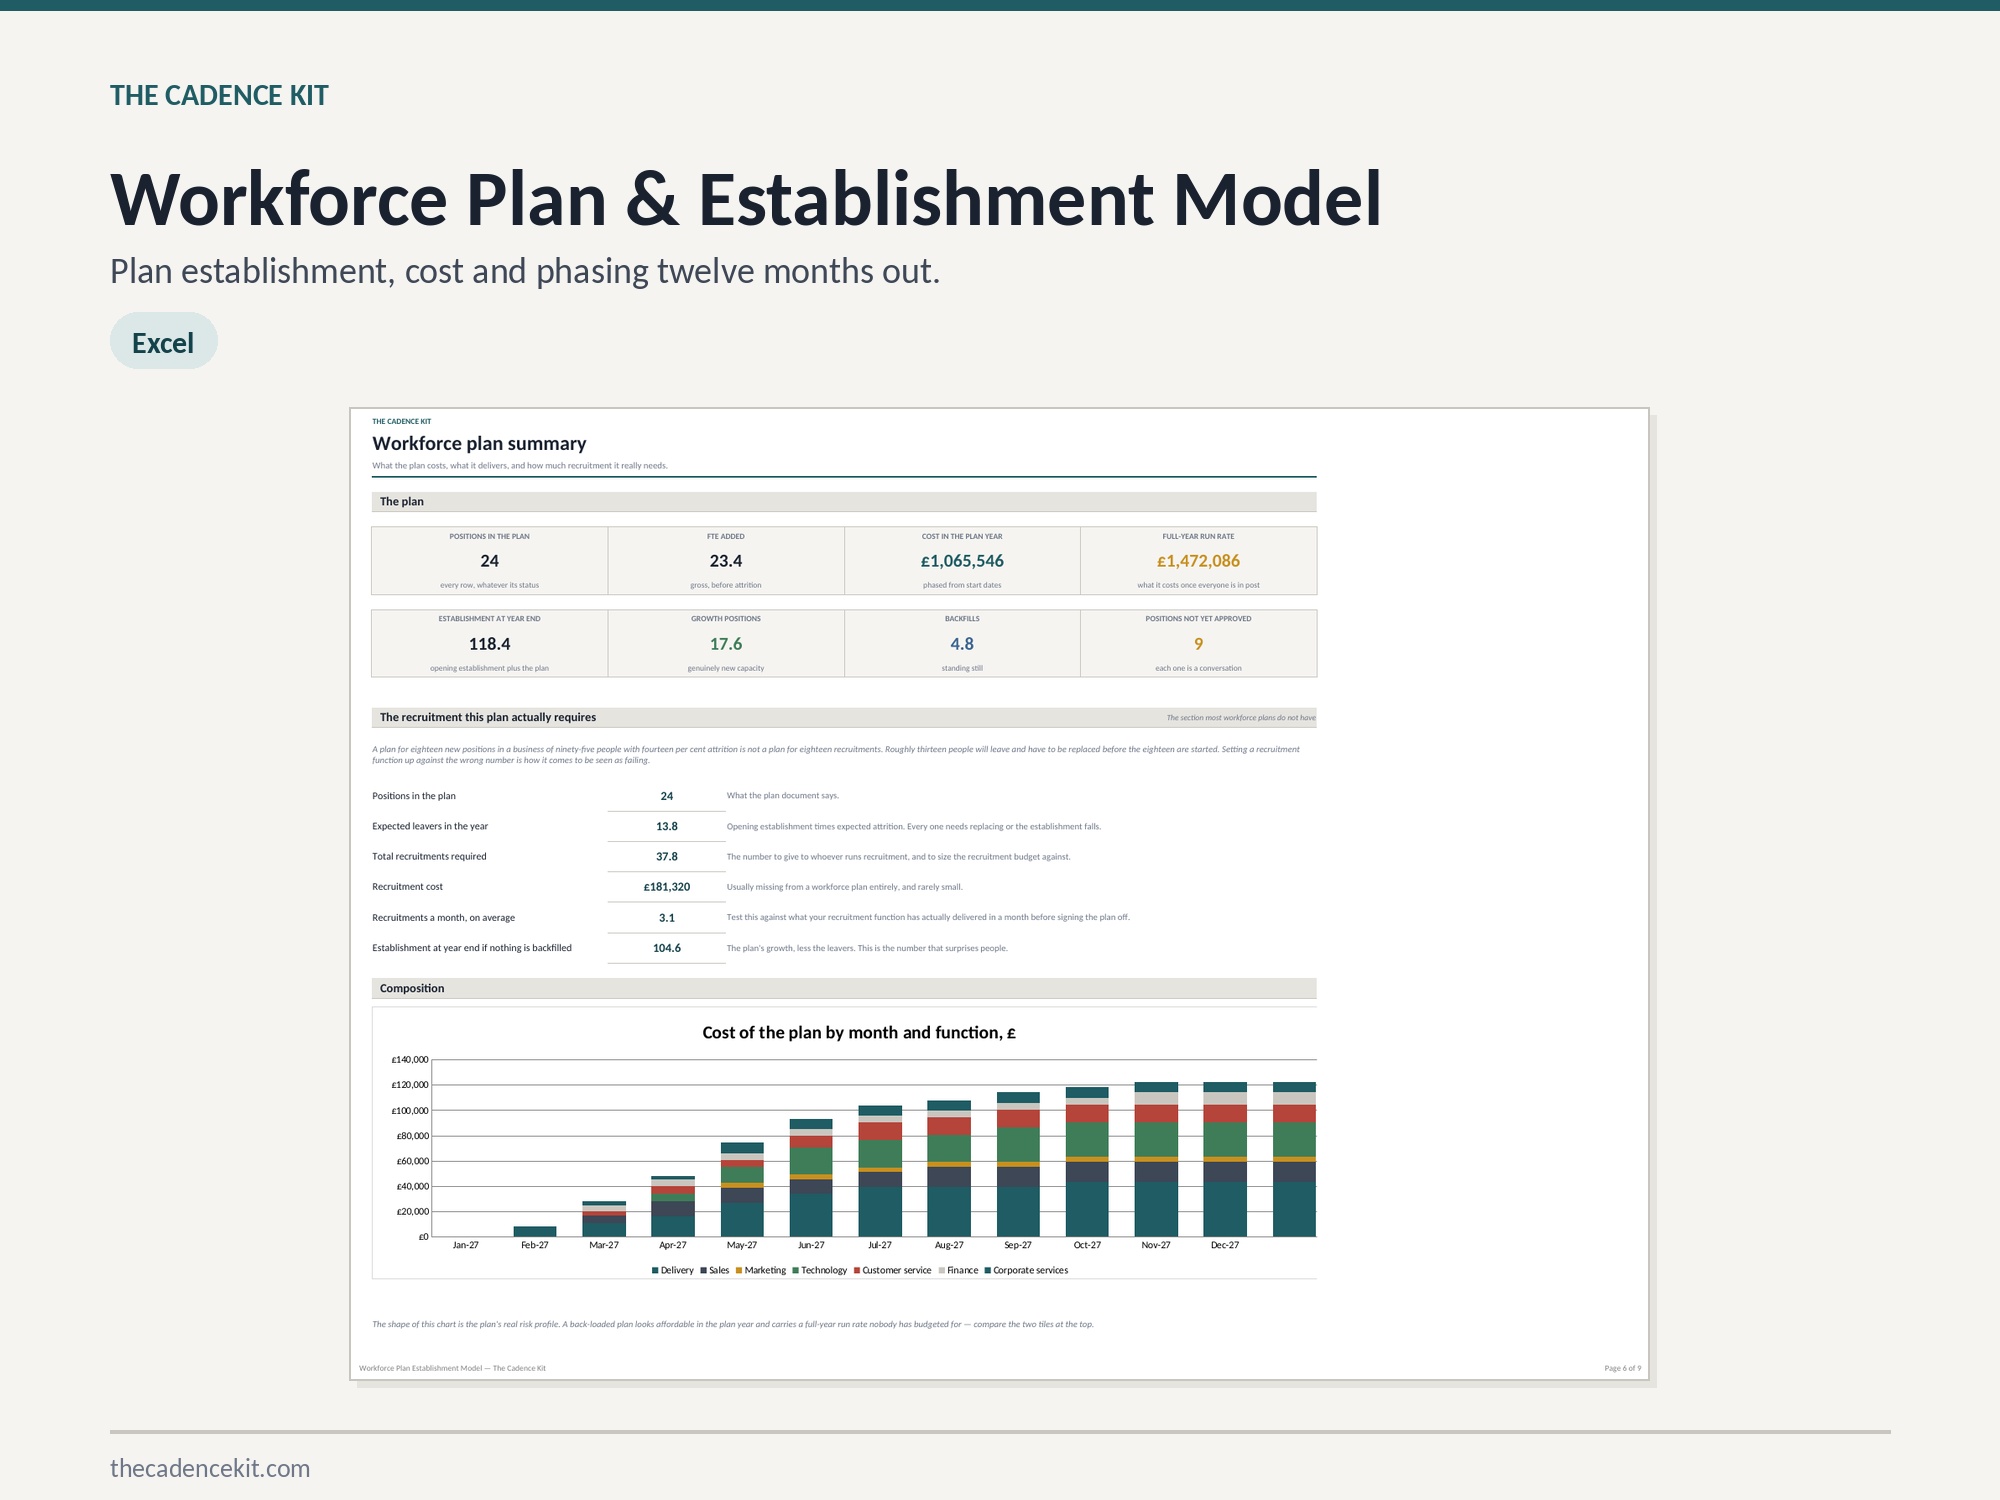Click the Nov-27 stacked bar
The width and height of the screenshot is (2000, 1500).
1156,1159
